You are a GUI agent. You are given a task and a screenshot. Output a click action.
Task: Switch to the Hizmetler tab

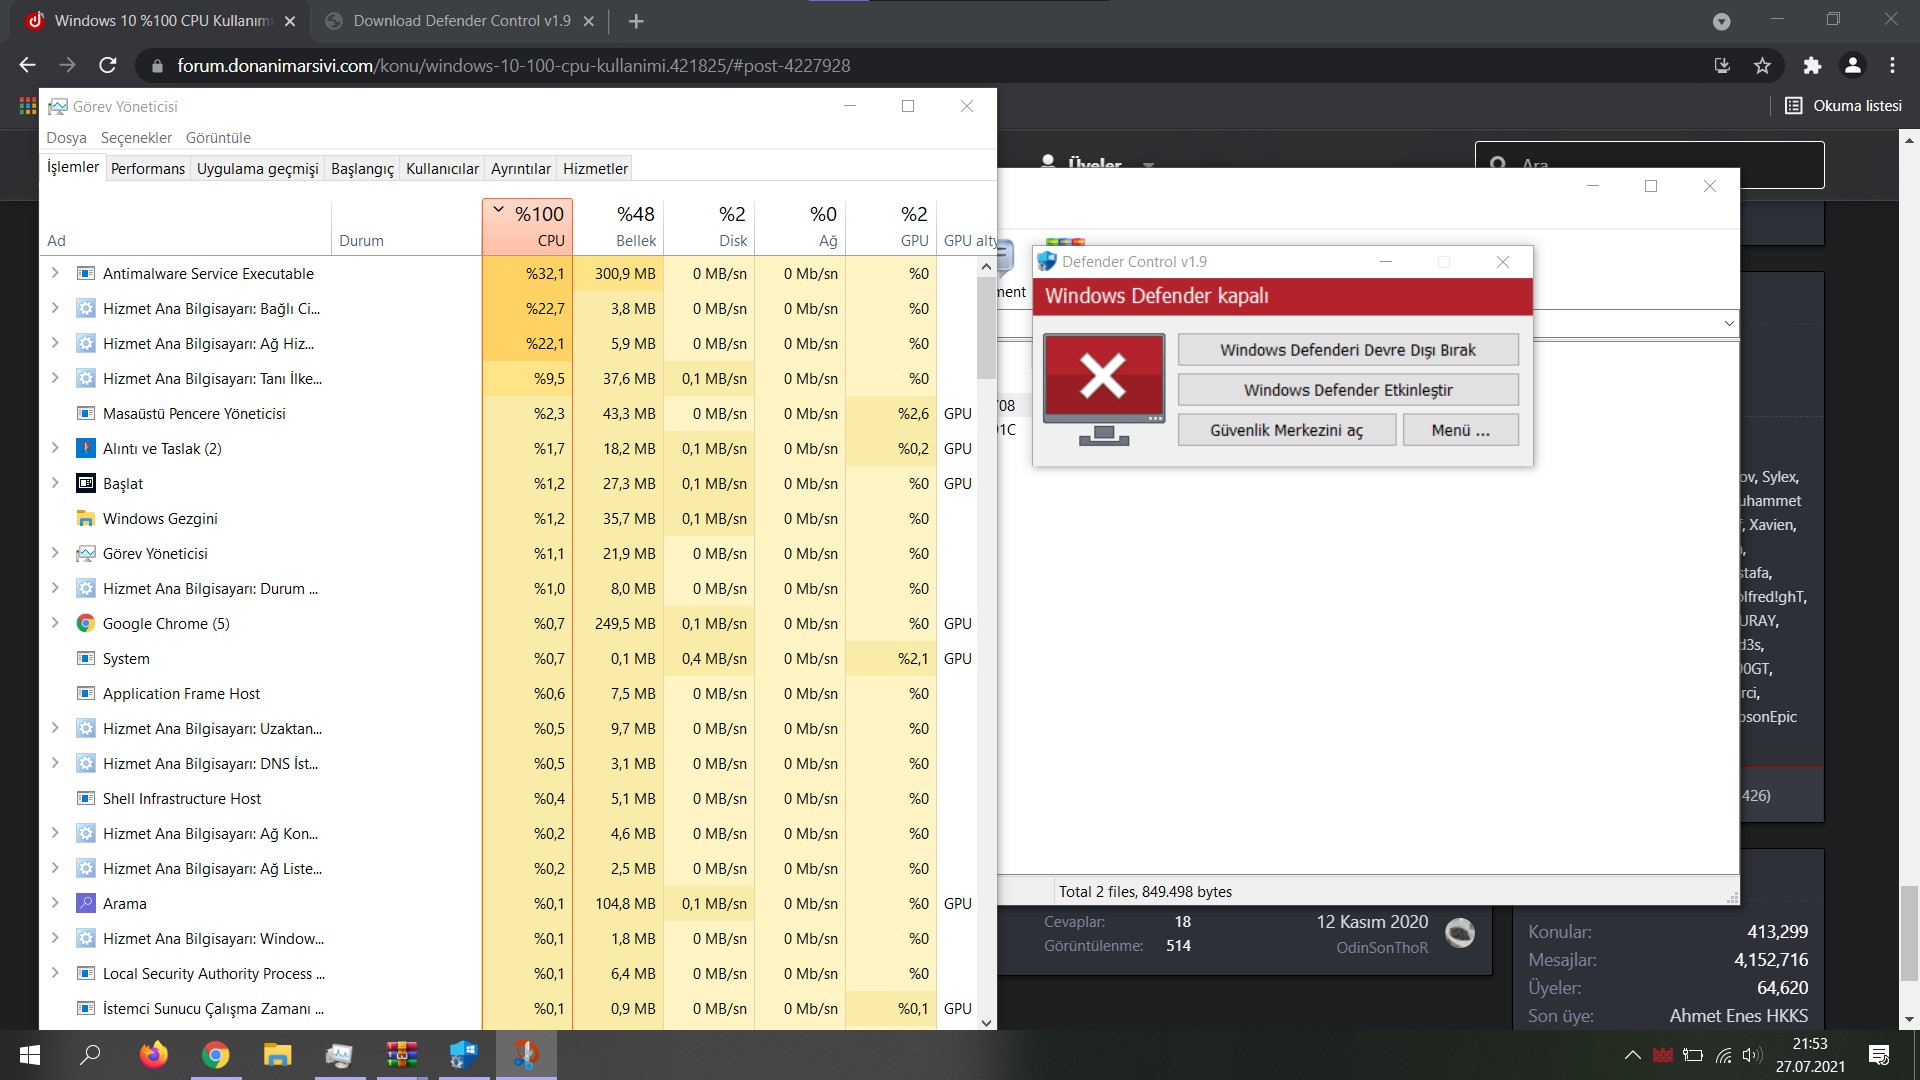(595, 168)
